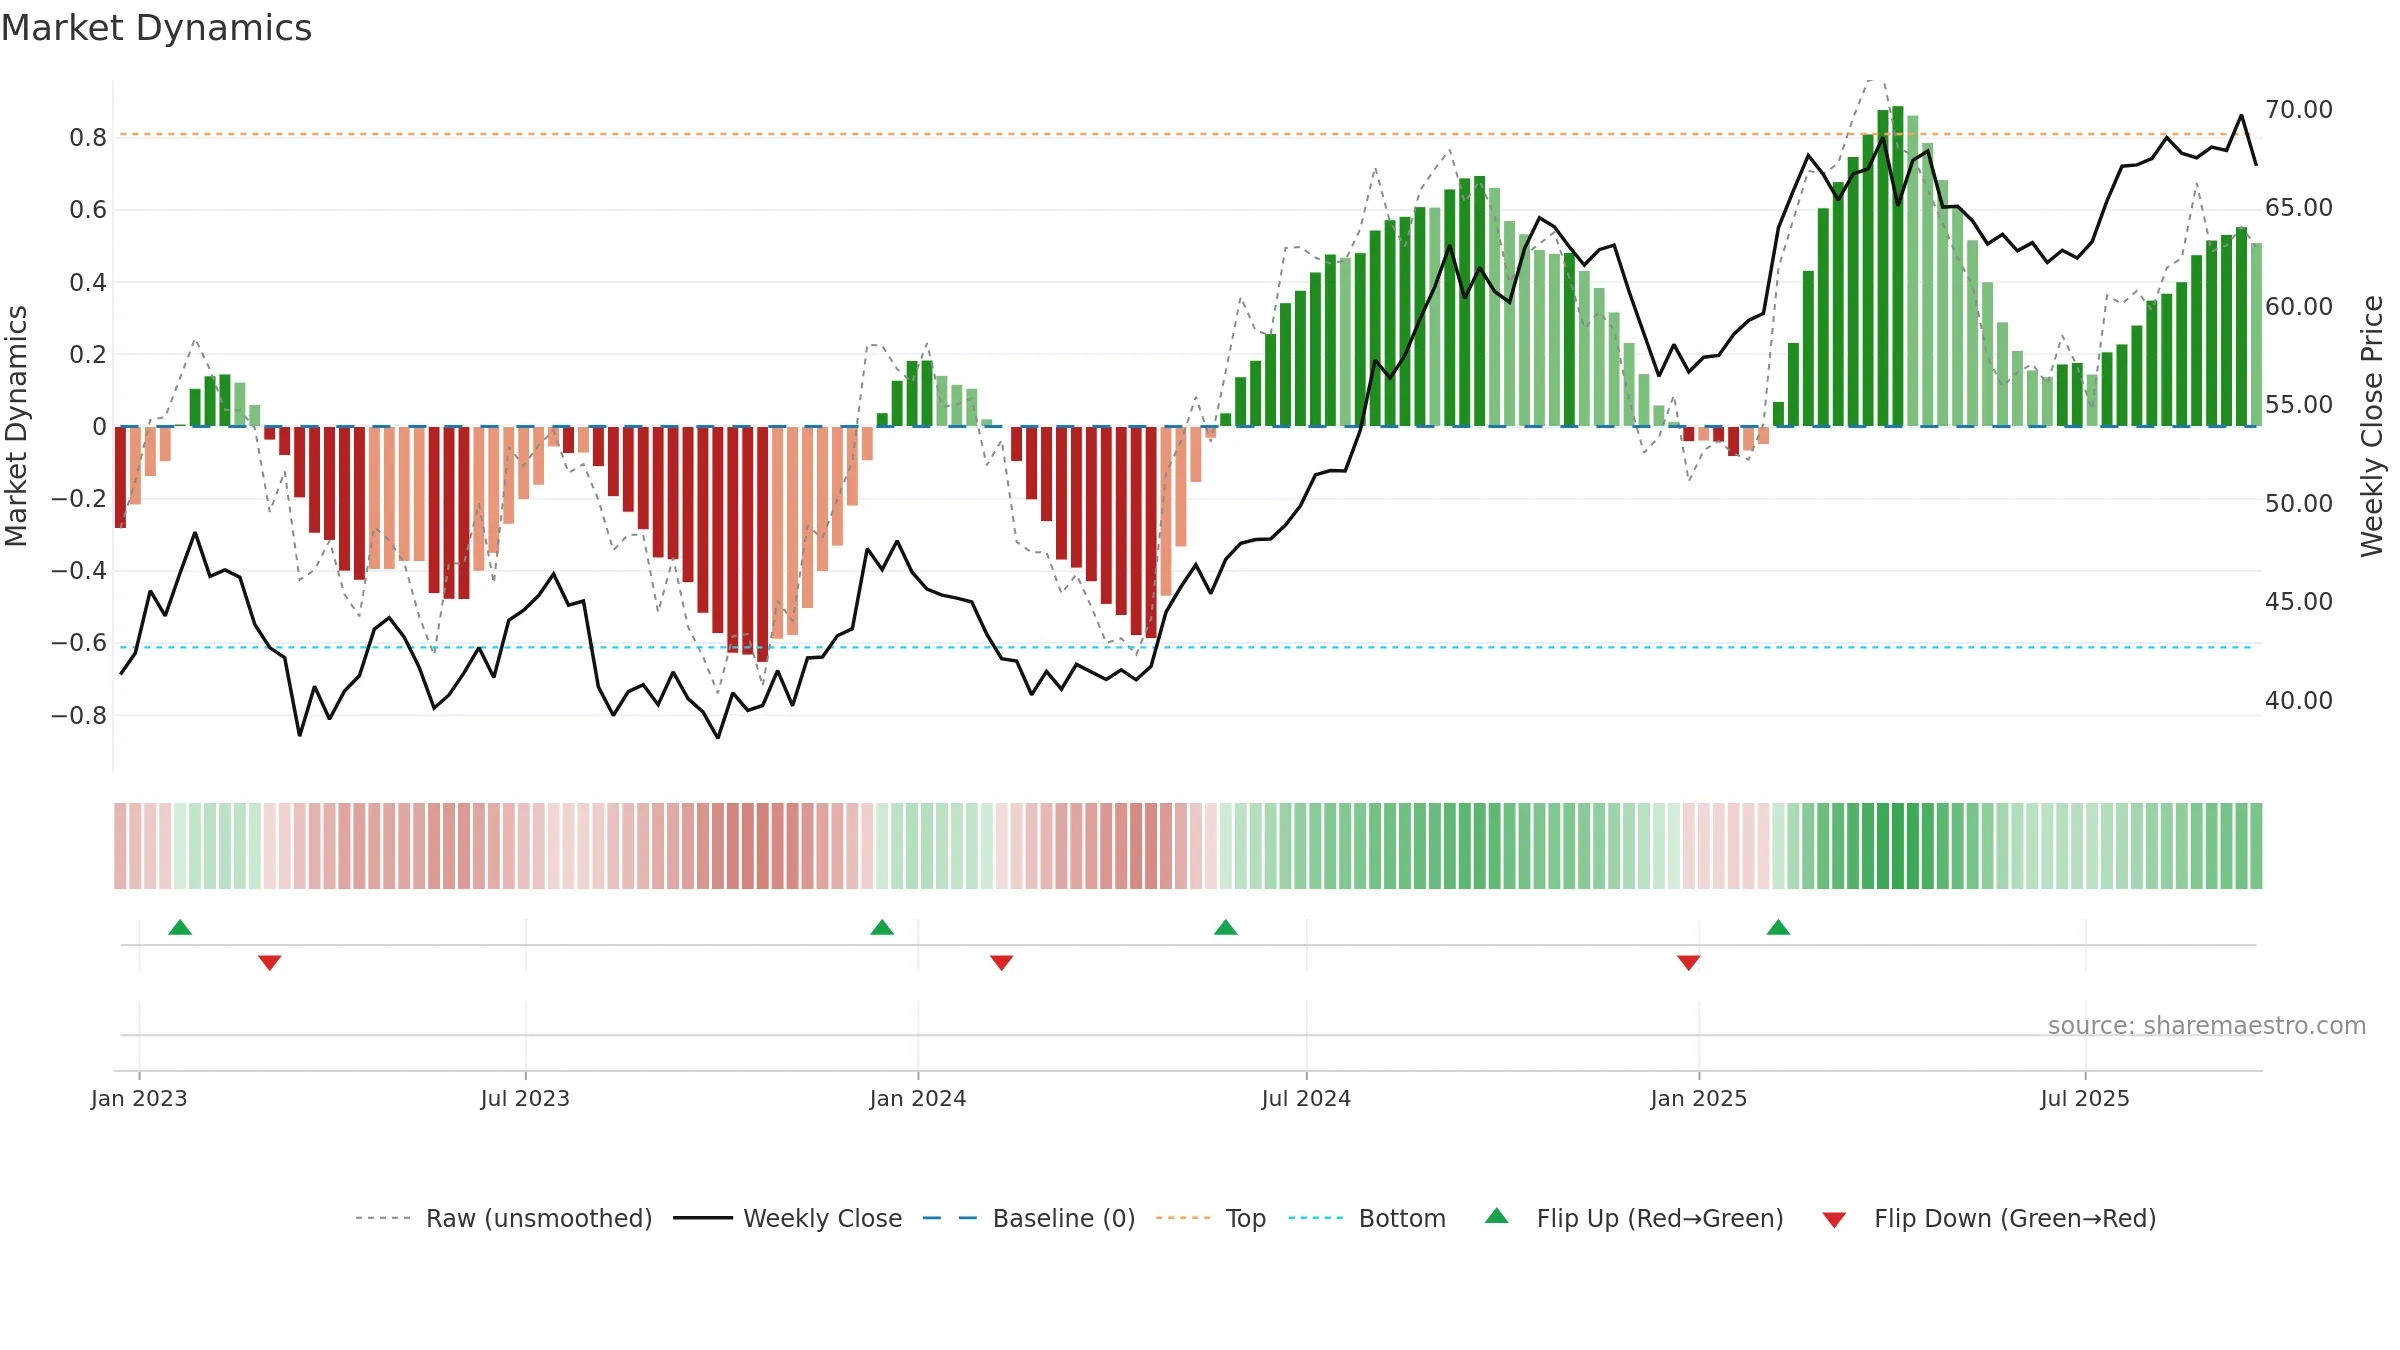2400x1350 pixels.
Task: Click the −0.6 left axis tick label
Action: point(79,643)
